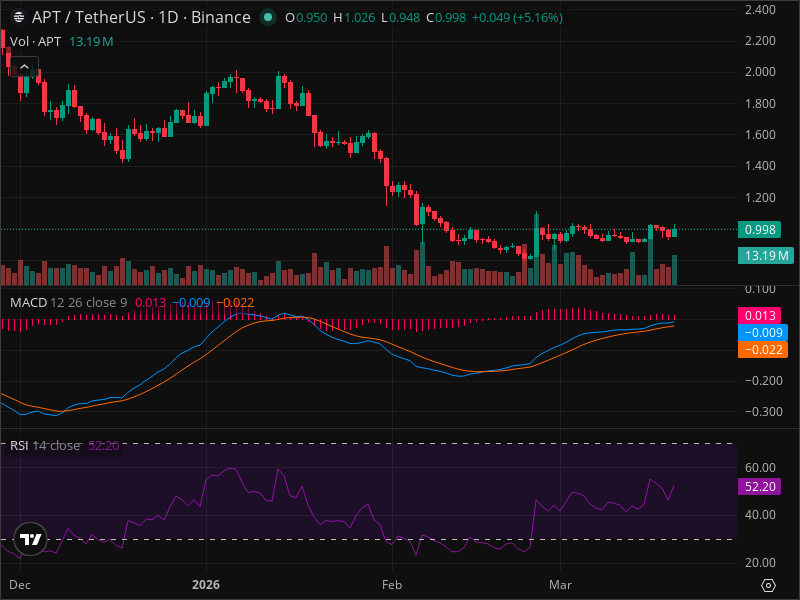The image size is (800, 600).
Task: Click the green market status dot
Action: click(268, 17)
